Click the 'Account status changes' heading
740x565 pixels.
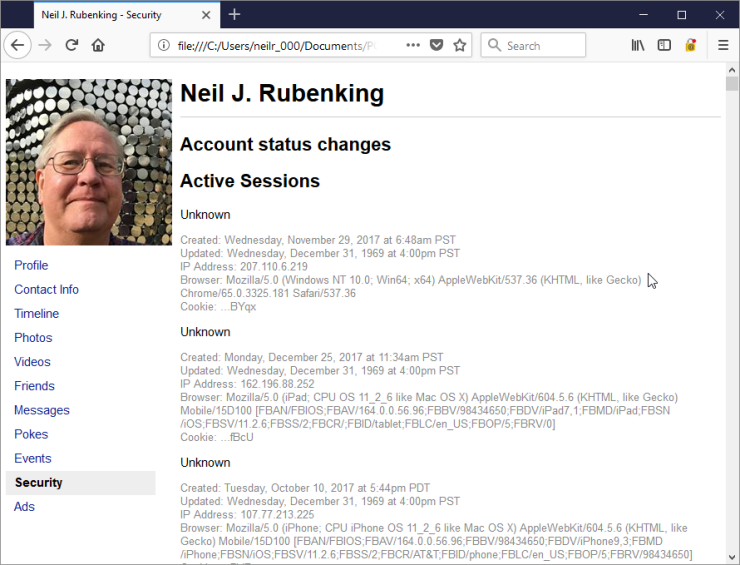pyautogui.click(x=286, y=144)
